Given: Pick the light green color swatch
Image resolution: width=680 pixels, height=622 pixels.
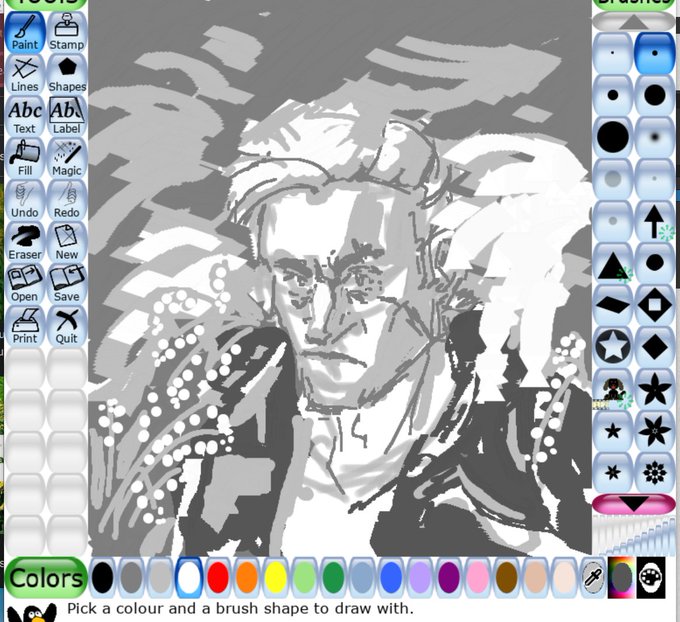Looking at the screenshot, I should click(304, 577).
